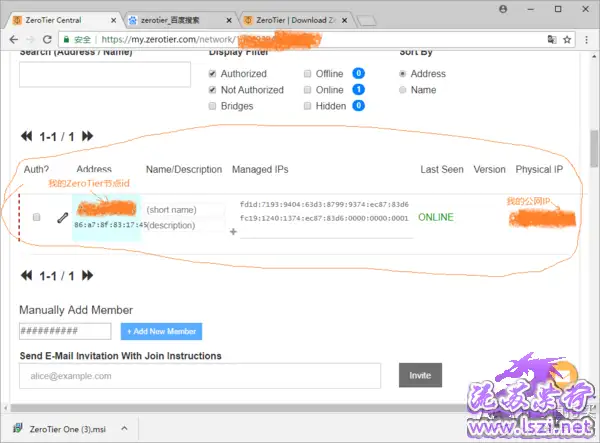Click the member short name field
This screenshot has height=443, width=600.
[184, 210]
